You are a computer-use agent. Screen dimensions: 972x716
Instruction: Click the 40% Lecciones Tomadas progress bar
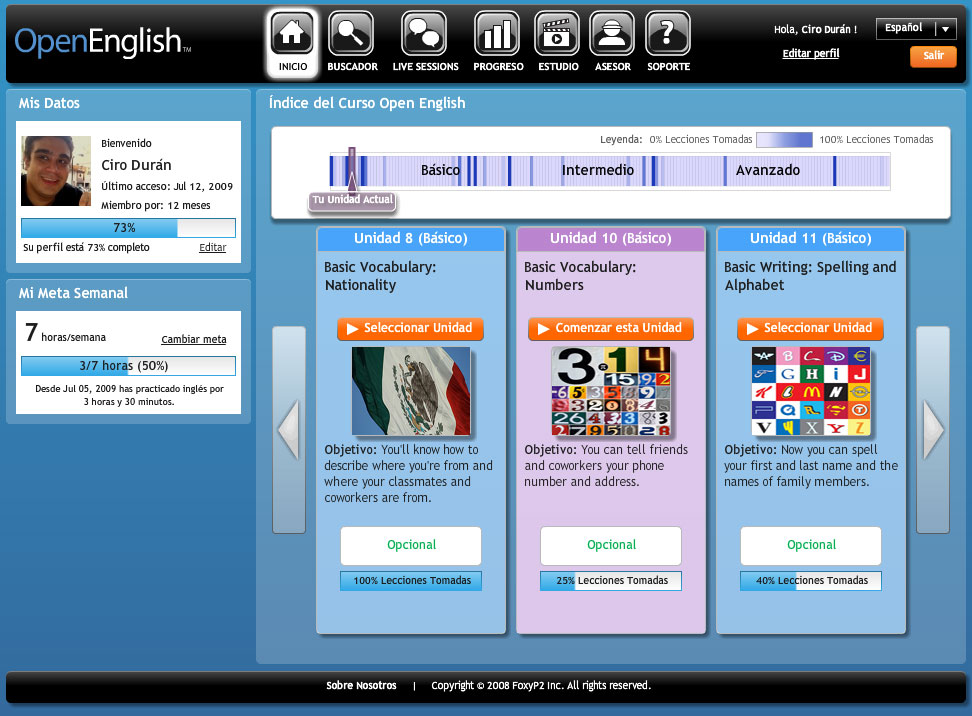[811, 581]
